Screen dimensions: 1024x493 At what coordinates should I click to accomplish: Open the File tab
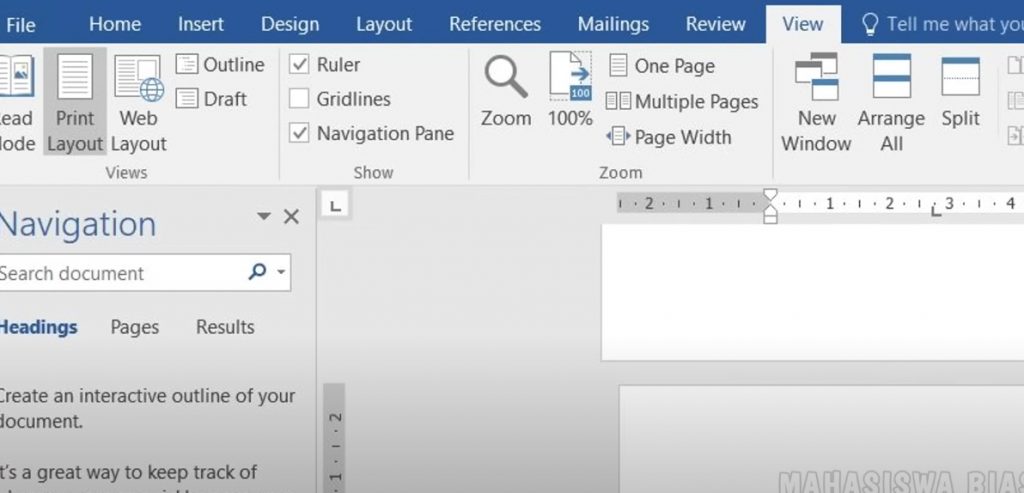[21, 24]
